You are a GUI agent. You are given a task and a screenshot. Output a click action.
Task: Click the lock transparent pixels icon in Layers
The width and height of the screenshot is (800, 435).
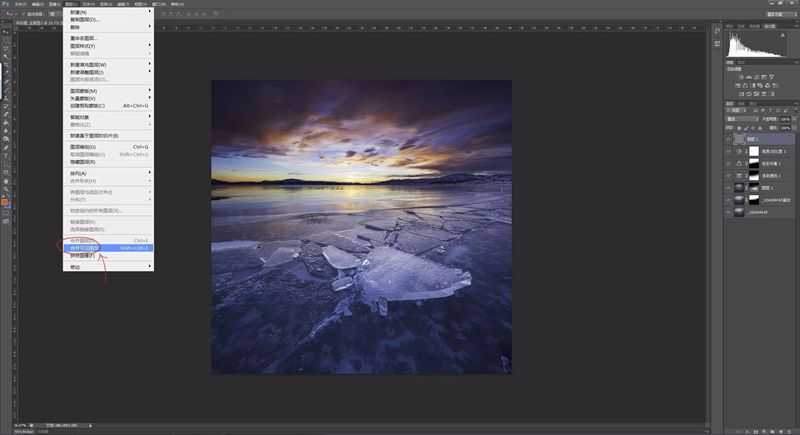coord(739,127)
